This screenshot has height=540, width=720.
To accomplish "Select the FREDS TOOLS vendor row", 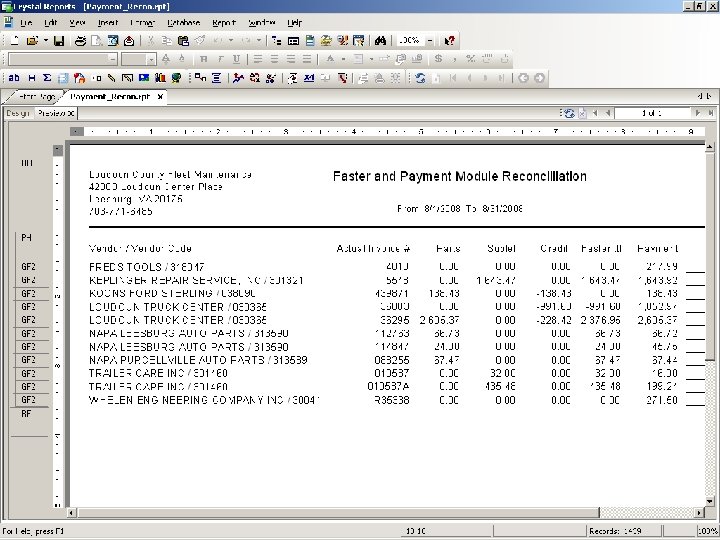I will pyautogui.click(x=147, y=267).
